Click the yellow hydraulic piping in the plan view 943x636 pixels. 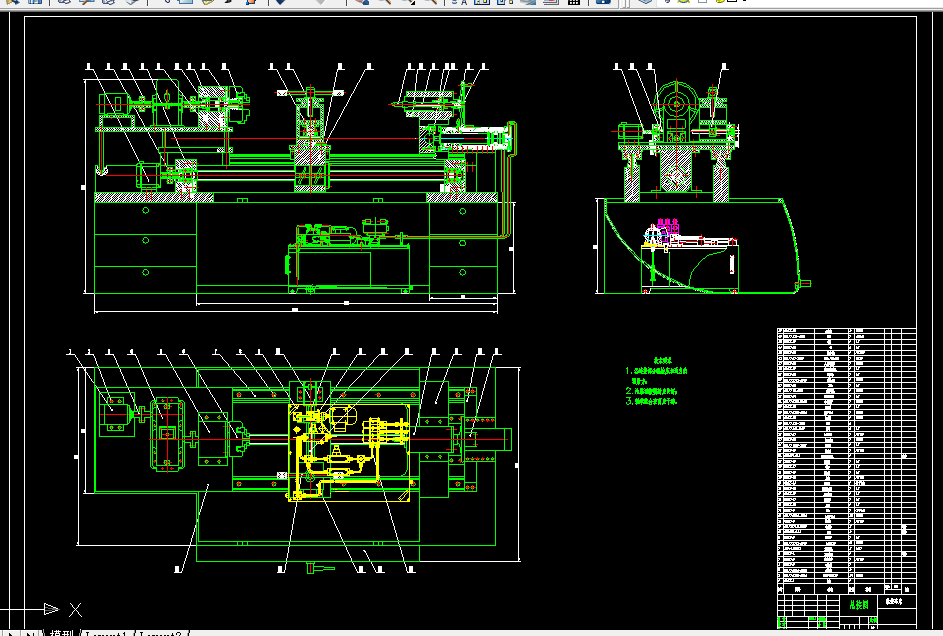349,452
